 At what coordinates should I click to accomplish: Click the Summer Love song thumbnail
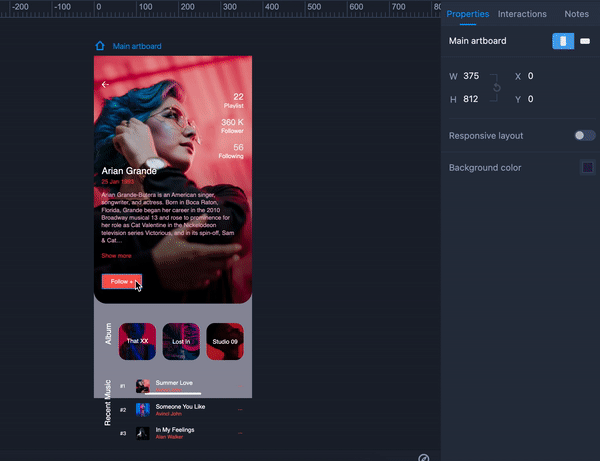click(x=143, y=386)
